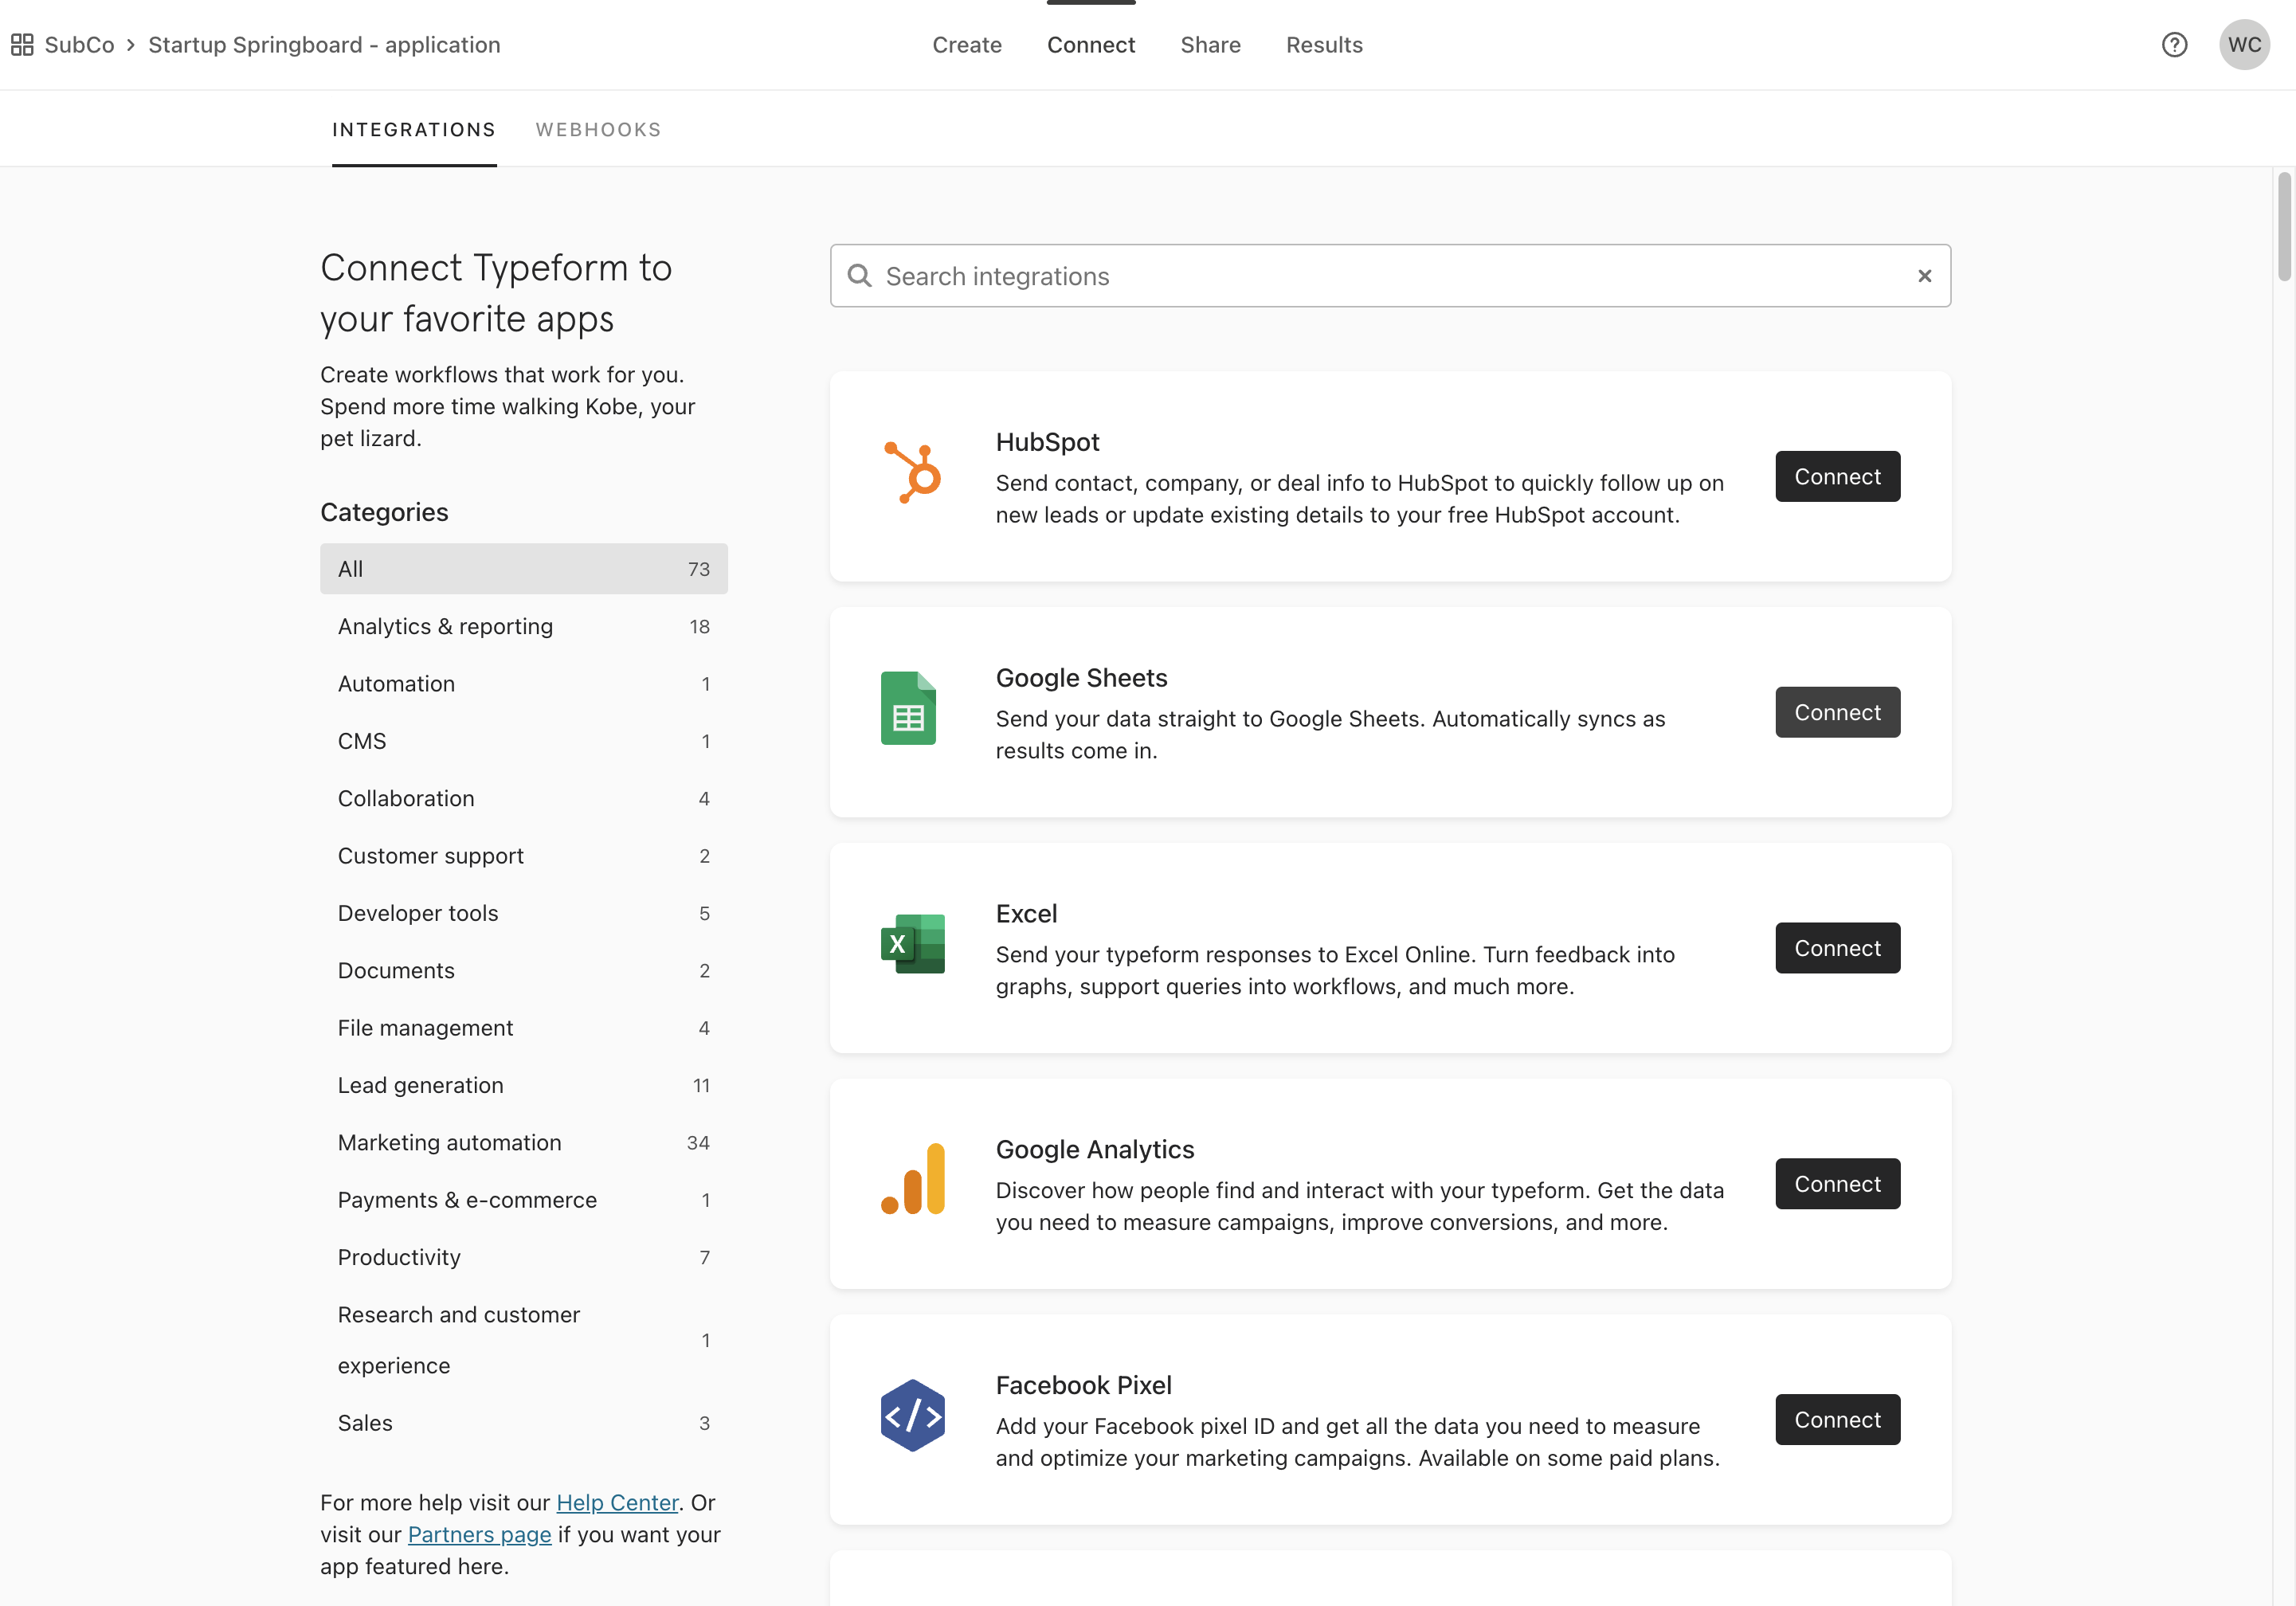
Task: Connect the Excel integration
Action: (1837, 948)
